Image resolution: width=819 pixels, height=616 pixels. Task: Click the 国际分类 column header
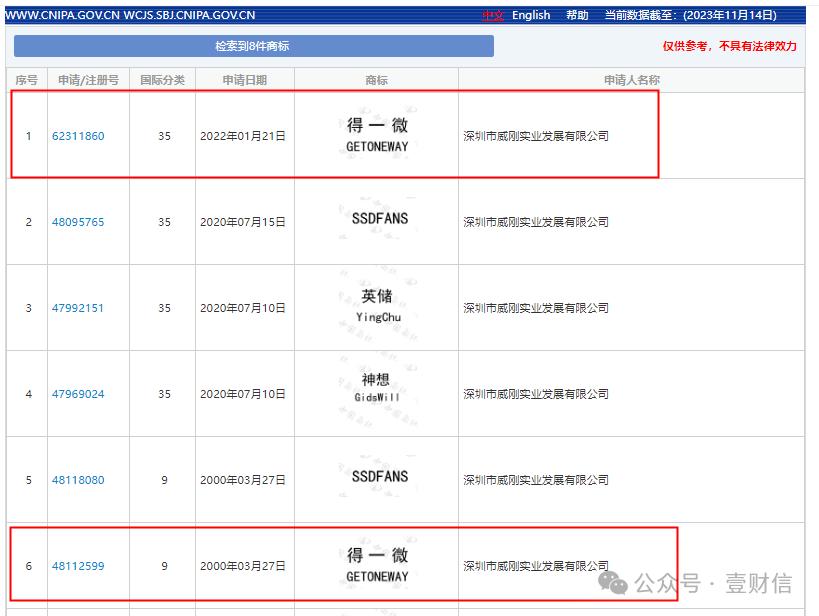point(162,80)
